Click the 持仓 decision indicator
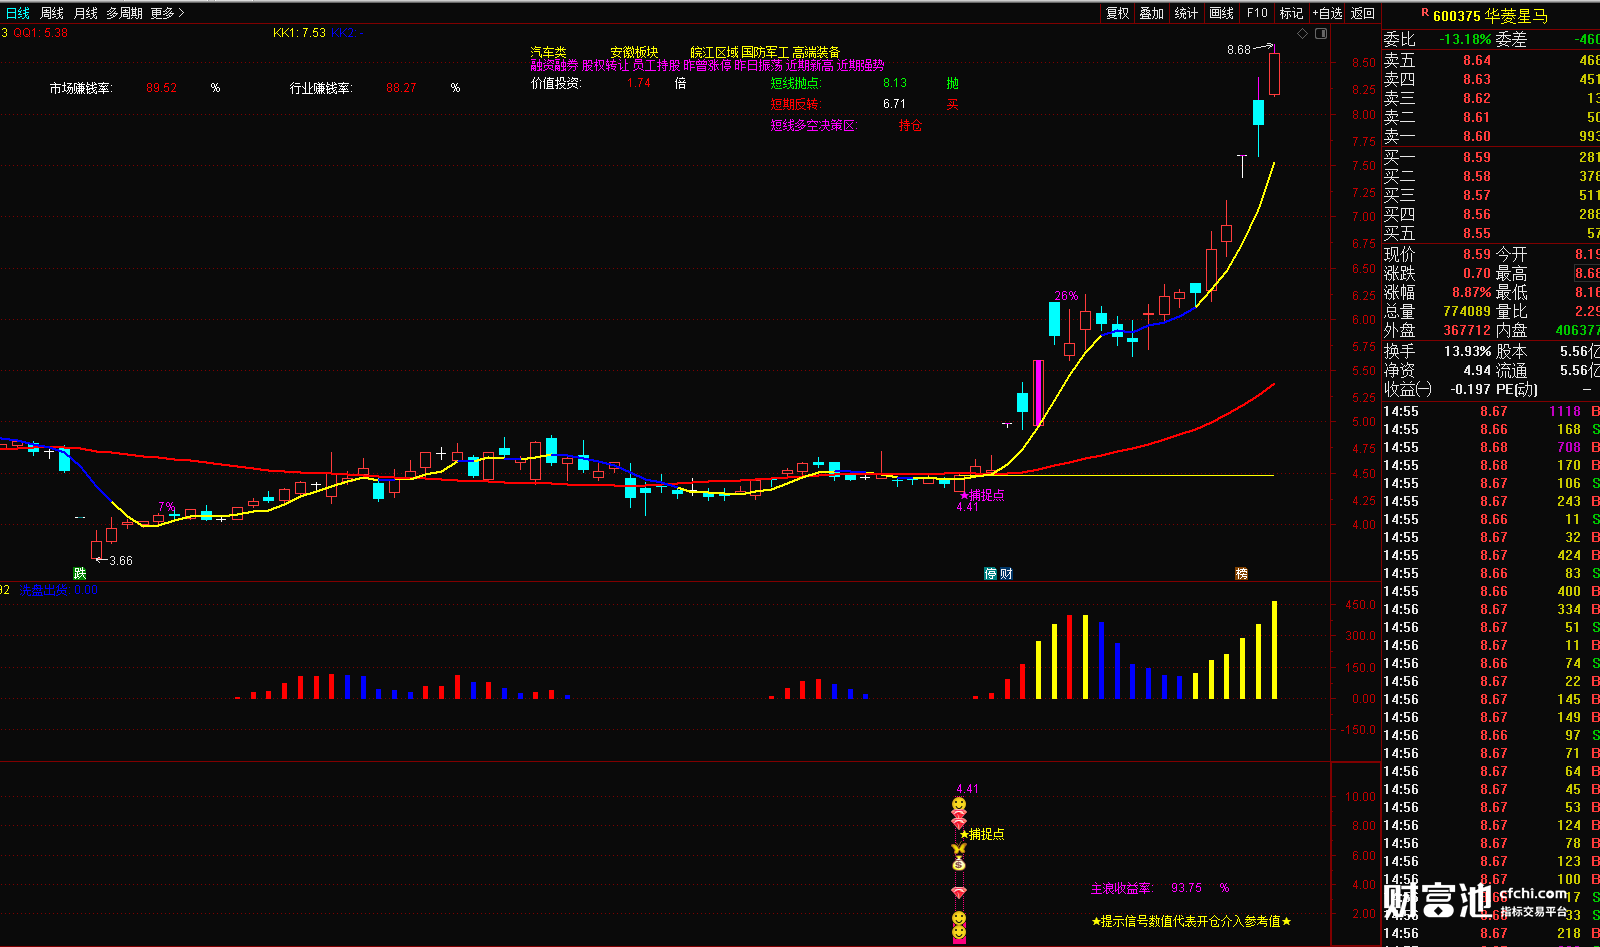This screenshot has width=1600, height=947. (x=910, y=126)
